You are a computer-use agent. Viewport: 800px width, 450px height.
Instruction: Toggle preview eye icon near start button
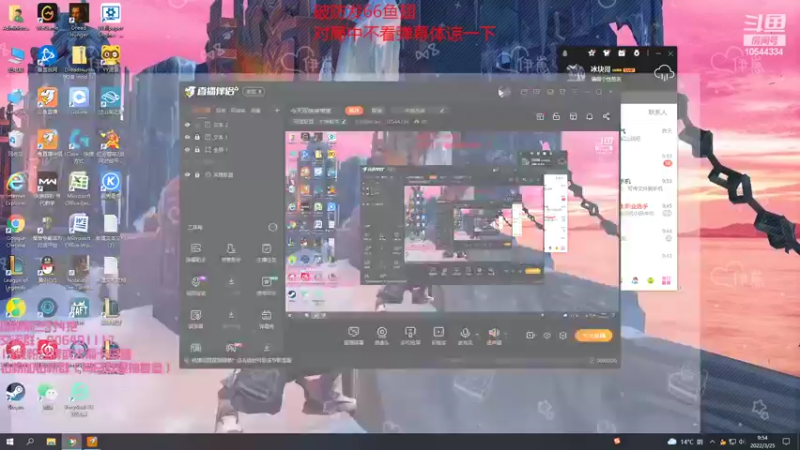point(547,336)
